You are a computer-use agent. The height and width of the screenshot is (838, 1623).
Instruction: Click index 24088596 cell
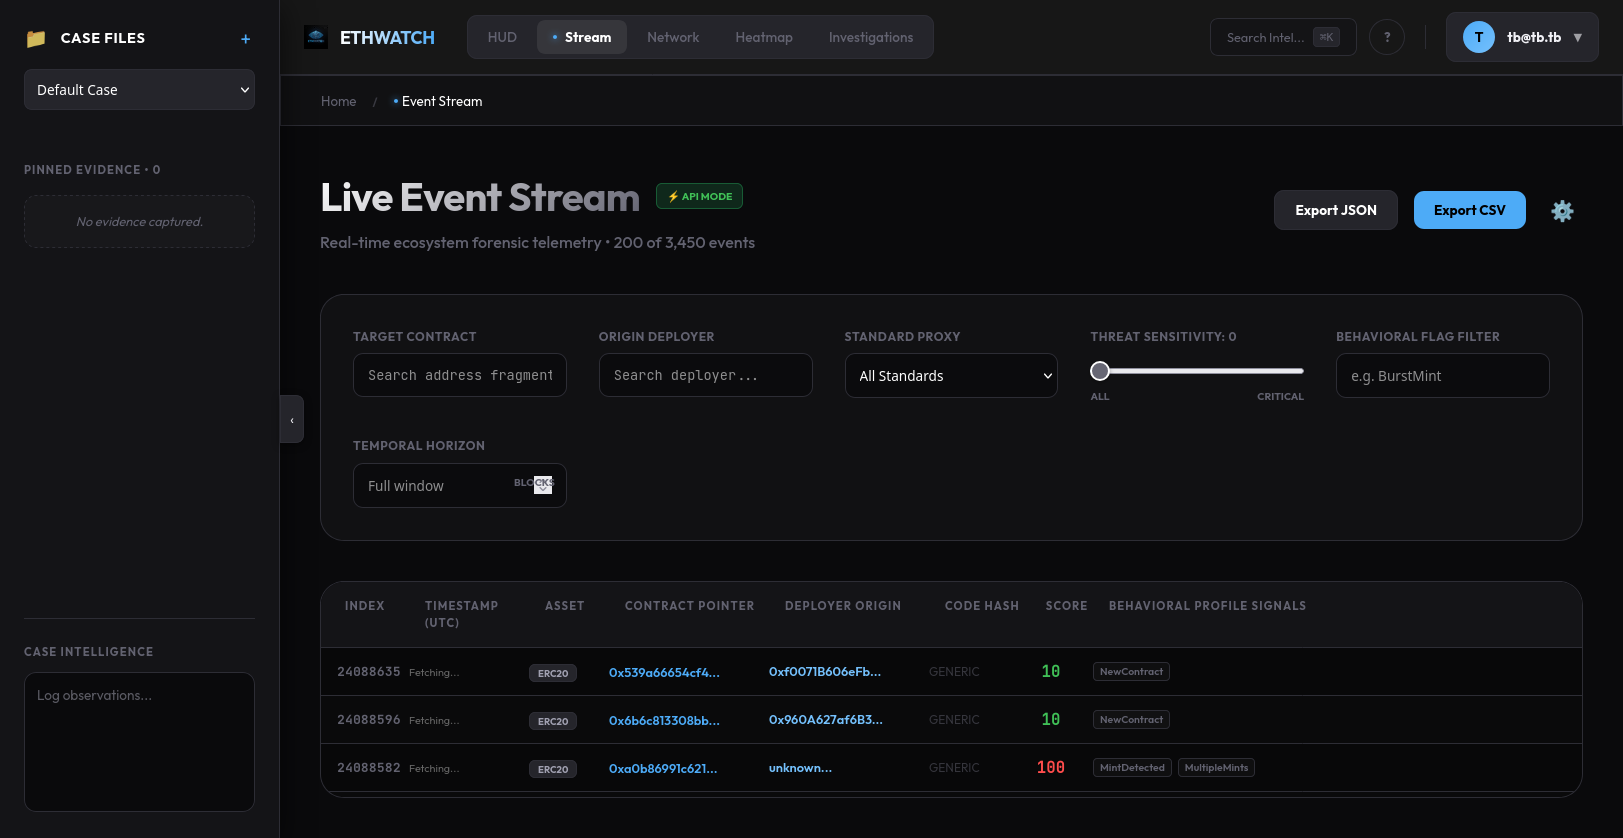[x=369, y=720]
